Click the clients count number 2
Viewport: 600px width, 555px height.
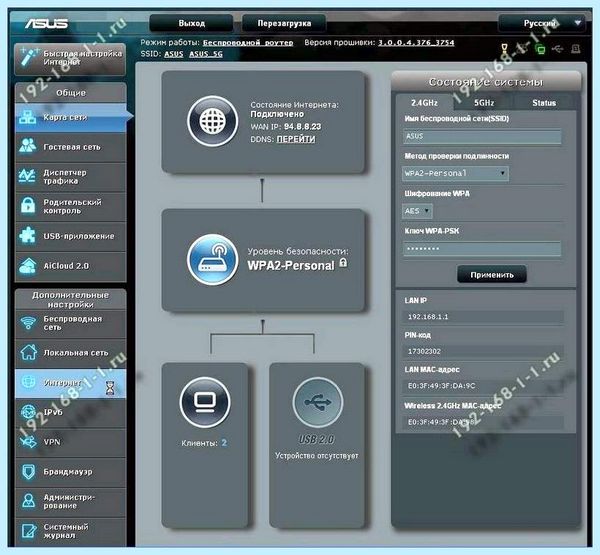224,443
